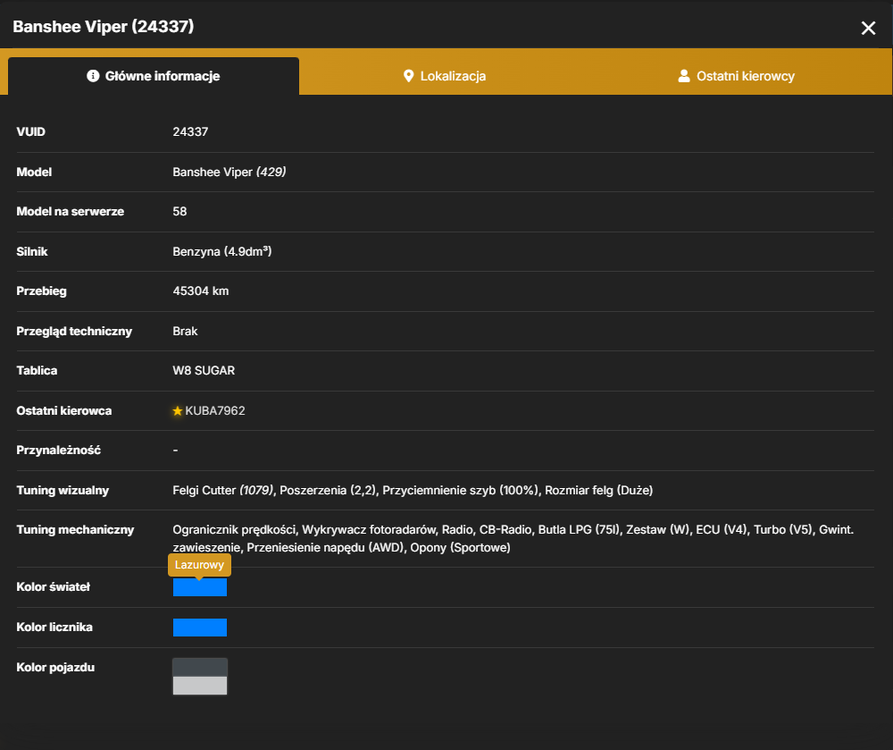
Task: Click the Felgi Cutter (1079) tuning entry
Action: (x=223, y=490)
